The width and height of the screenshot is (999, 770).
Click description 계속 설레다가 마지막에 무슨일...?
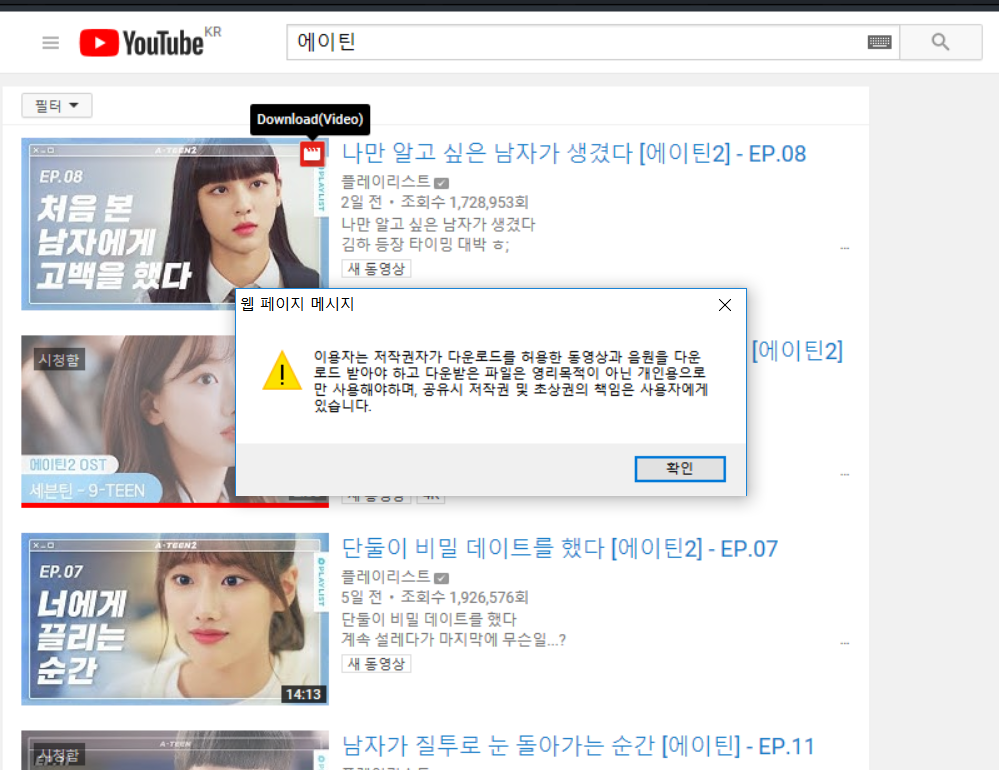tap(454, 639)
